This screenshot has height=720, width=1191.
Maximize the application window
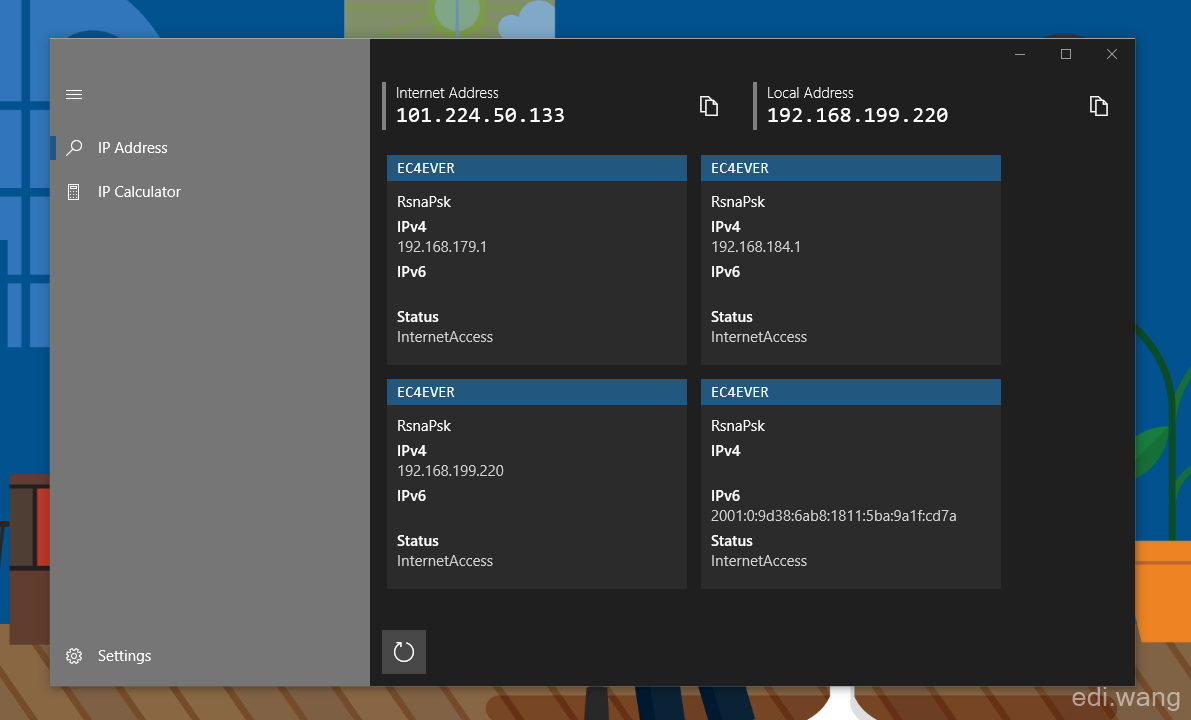[x=1066, y=54]
